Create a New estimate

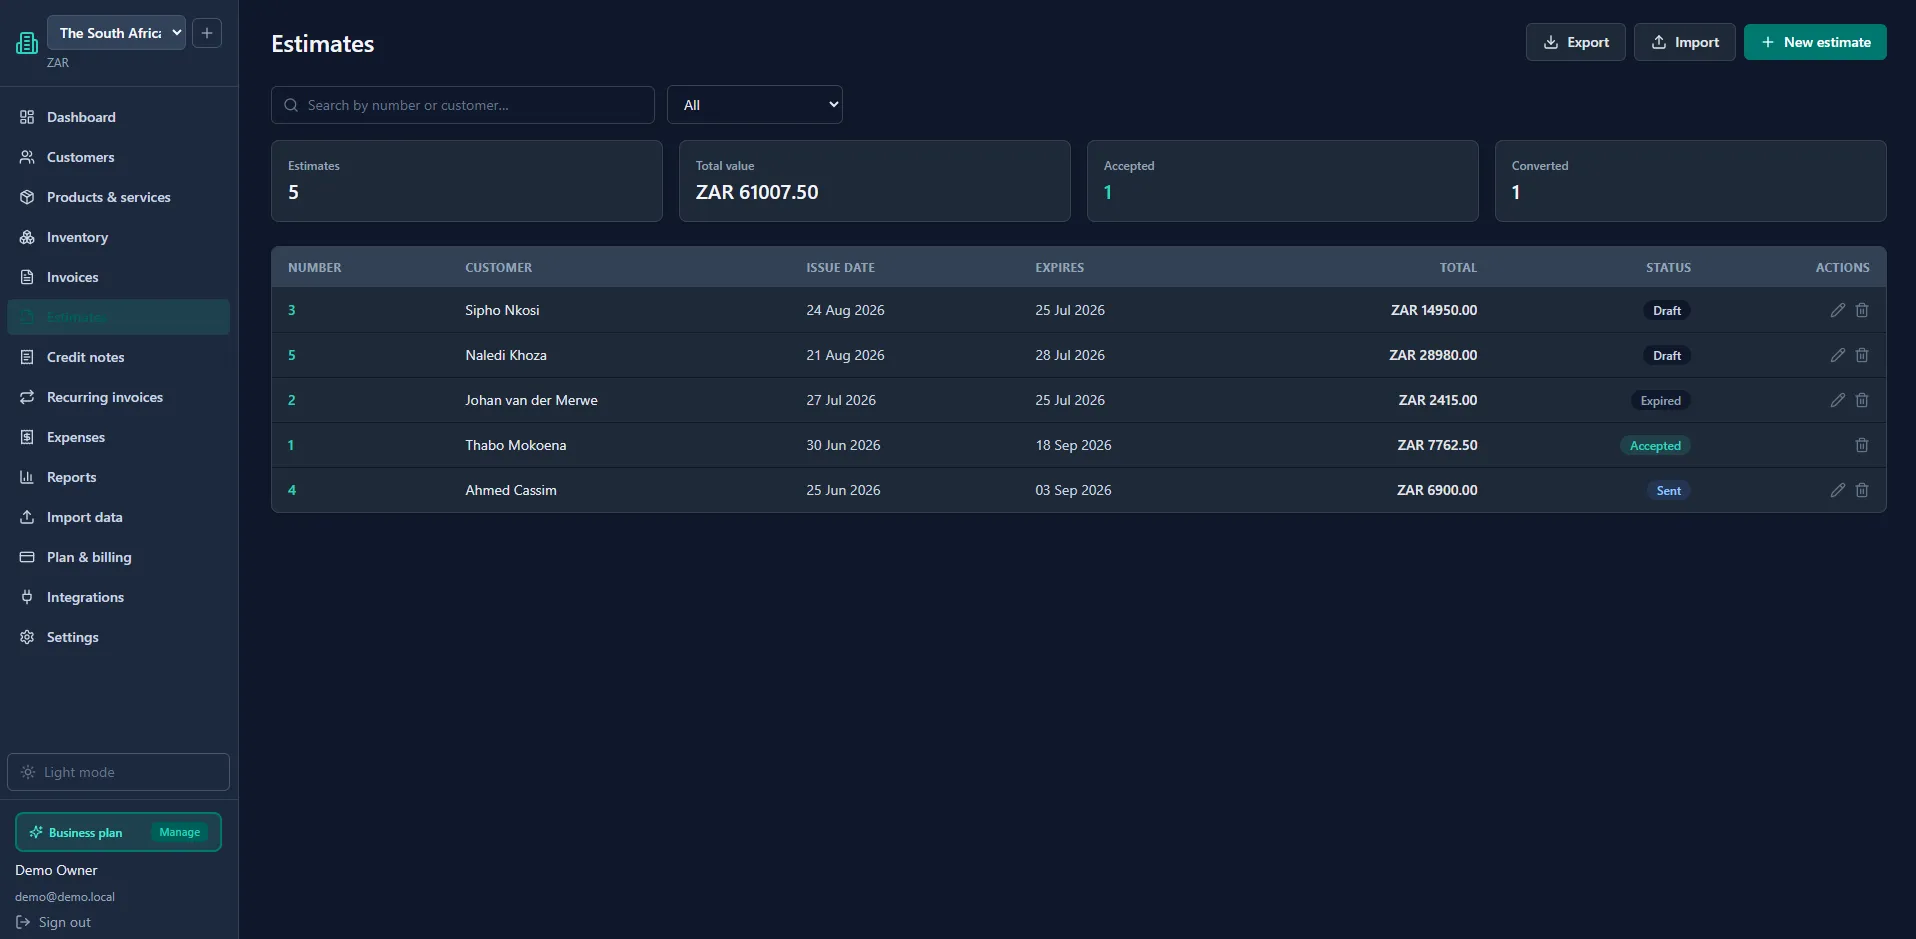tap(1815, 42)
